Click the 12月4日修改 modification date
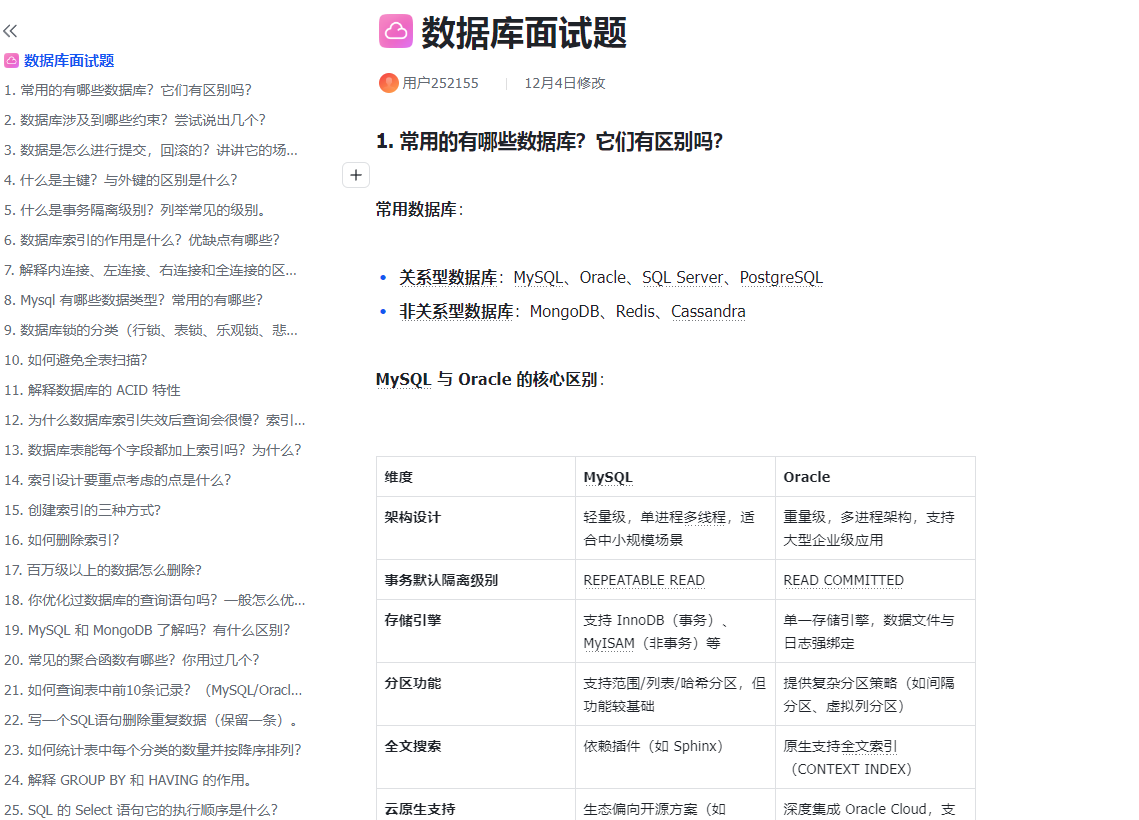Viewport: 1139px width, 820px height. [x=564, y=84]
